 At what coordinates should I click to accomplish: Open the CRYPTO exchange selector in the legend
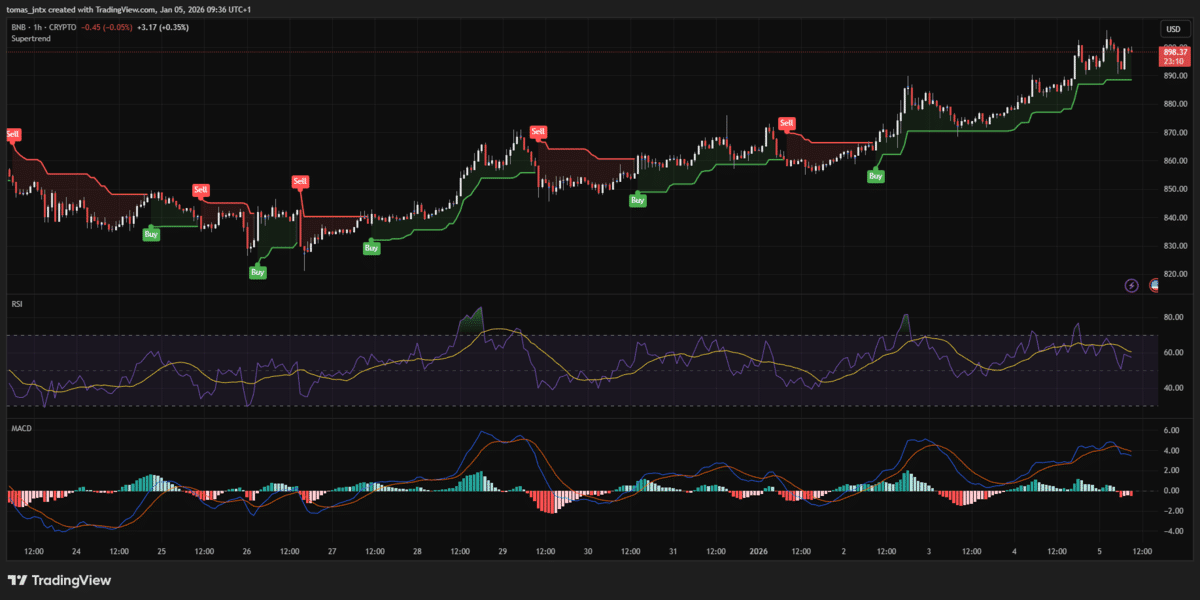coord(65,27)
